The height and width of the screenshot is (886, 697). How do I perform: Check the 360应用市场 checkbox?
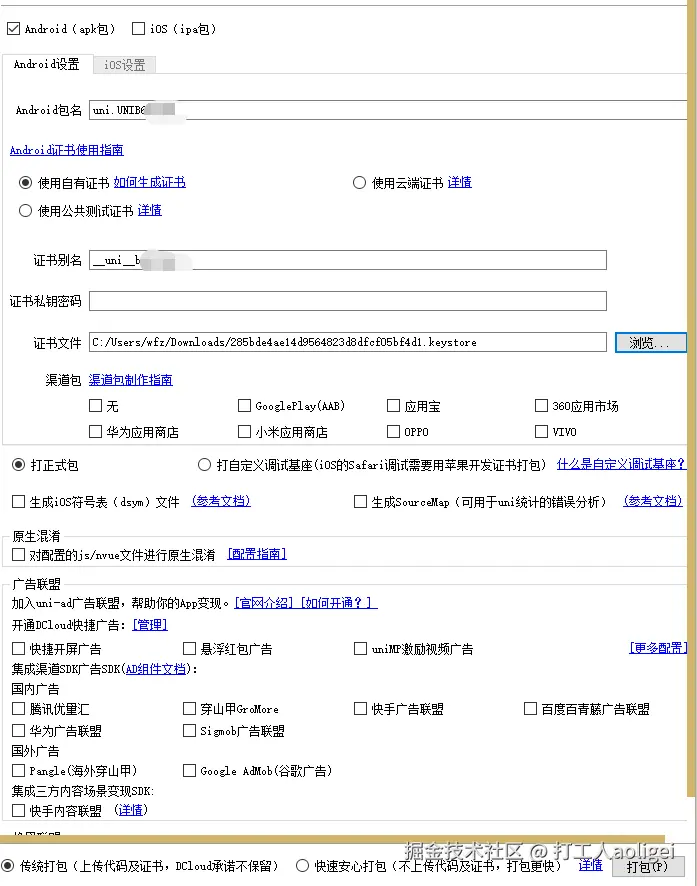tap(541, 406)
